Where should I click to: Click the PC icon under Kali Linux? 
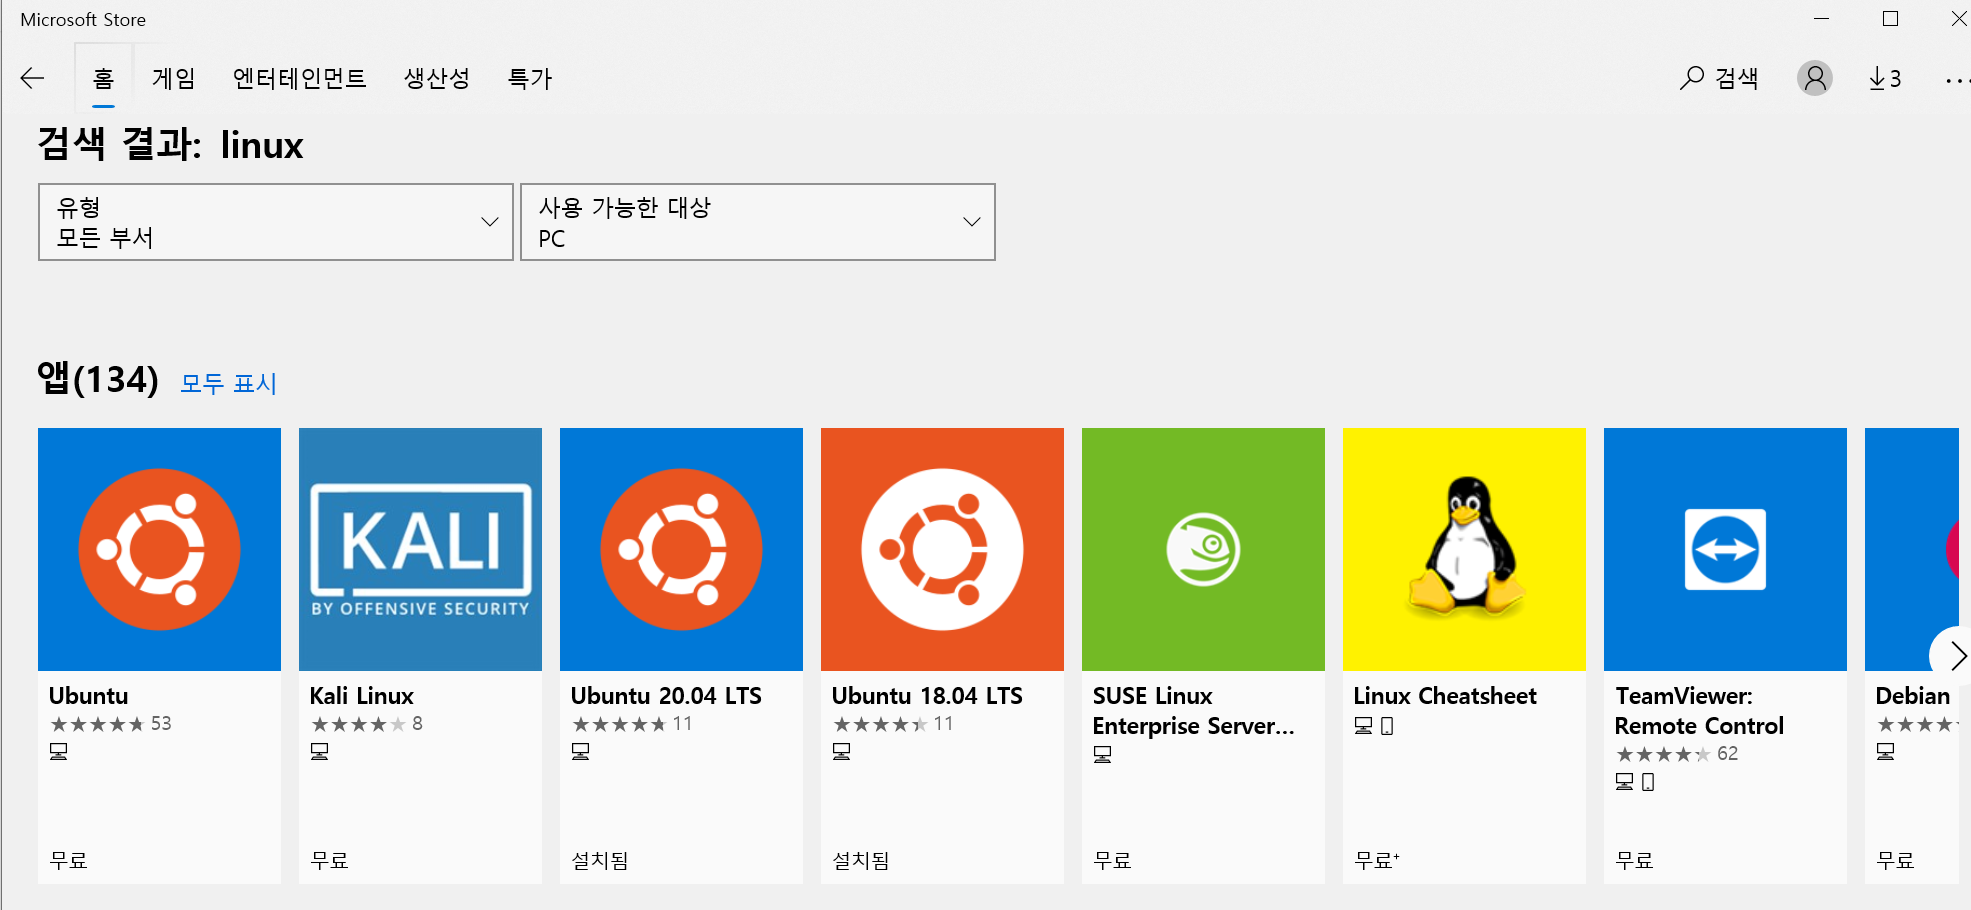coord(320,751)
